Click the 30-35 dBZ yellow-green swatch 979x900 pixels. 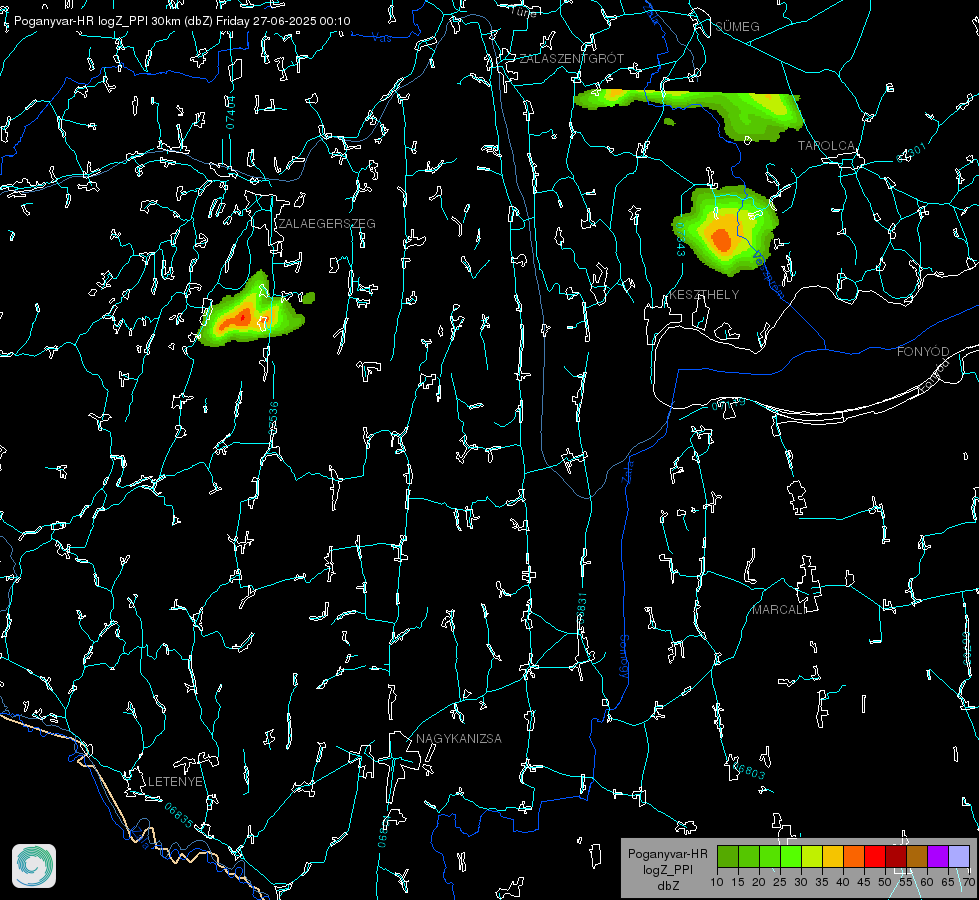click(812, 856)
